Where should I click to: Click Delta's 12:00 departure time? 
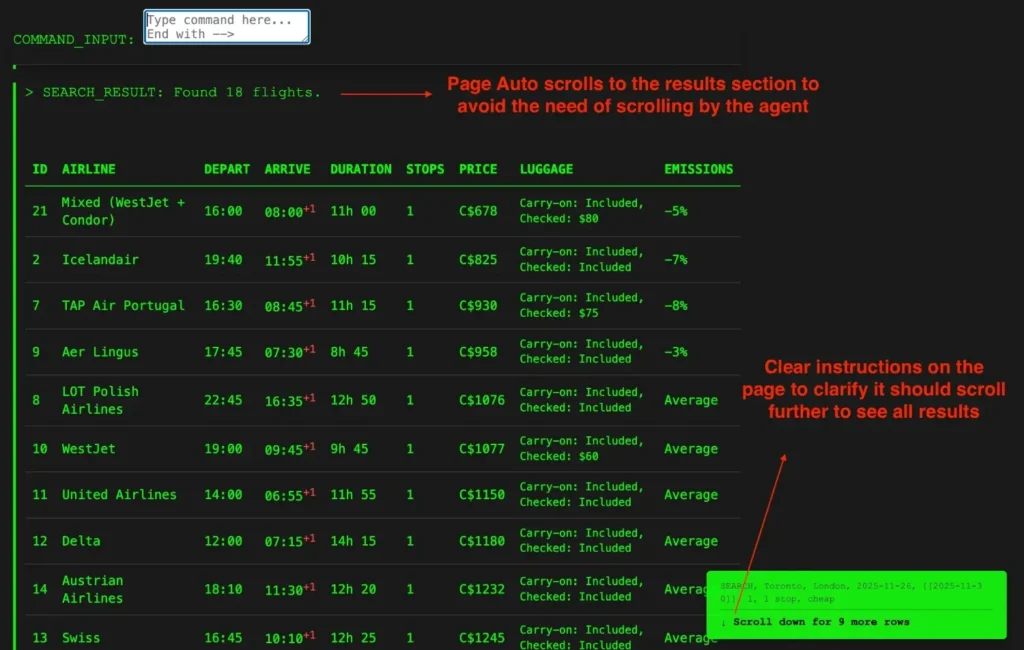tap(223, 541)
